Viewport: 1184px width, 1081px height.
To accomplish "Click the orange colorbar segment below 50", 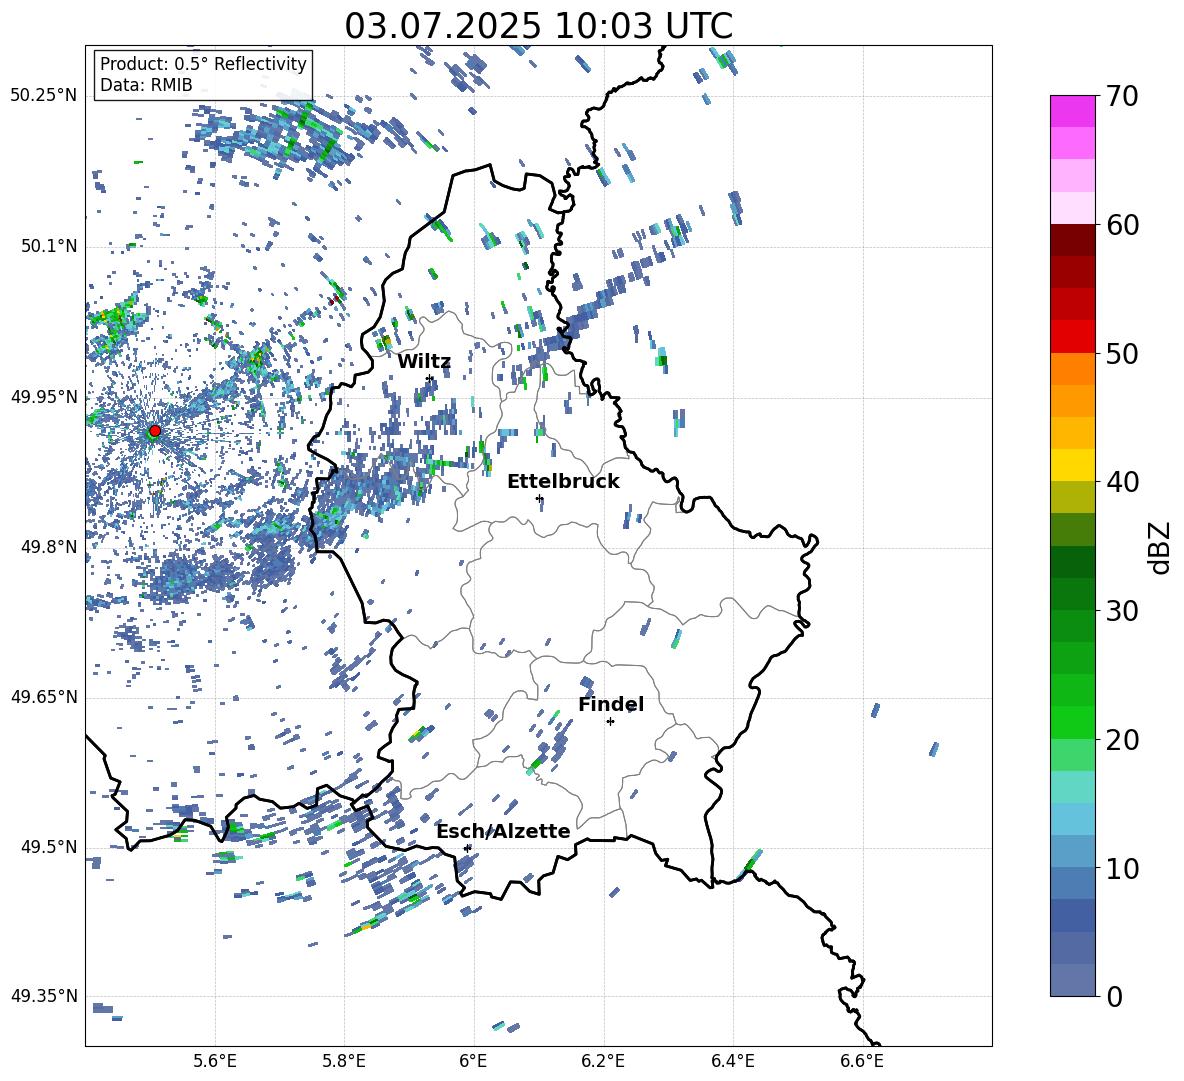I will (x=1073, y=368).
